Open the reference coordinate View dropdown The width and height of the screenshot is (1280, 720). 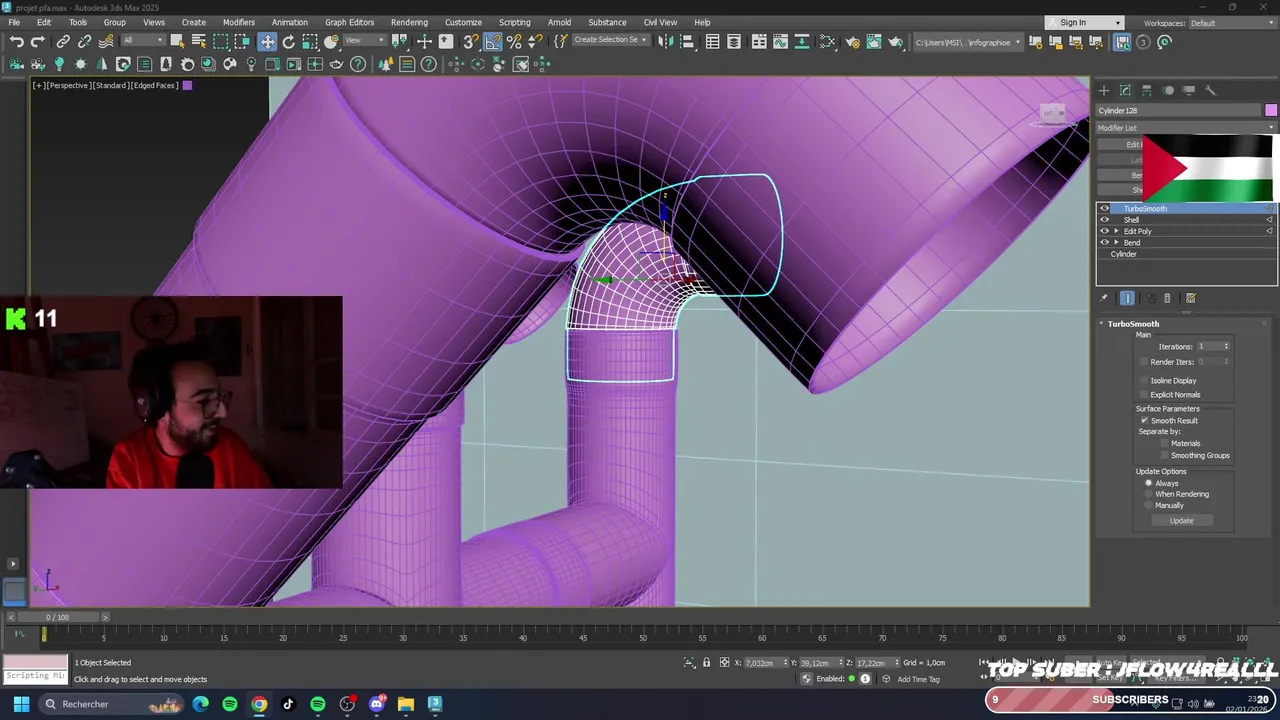[x=365, y=41]
